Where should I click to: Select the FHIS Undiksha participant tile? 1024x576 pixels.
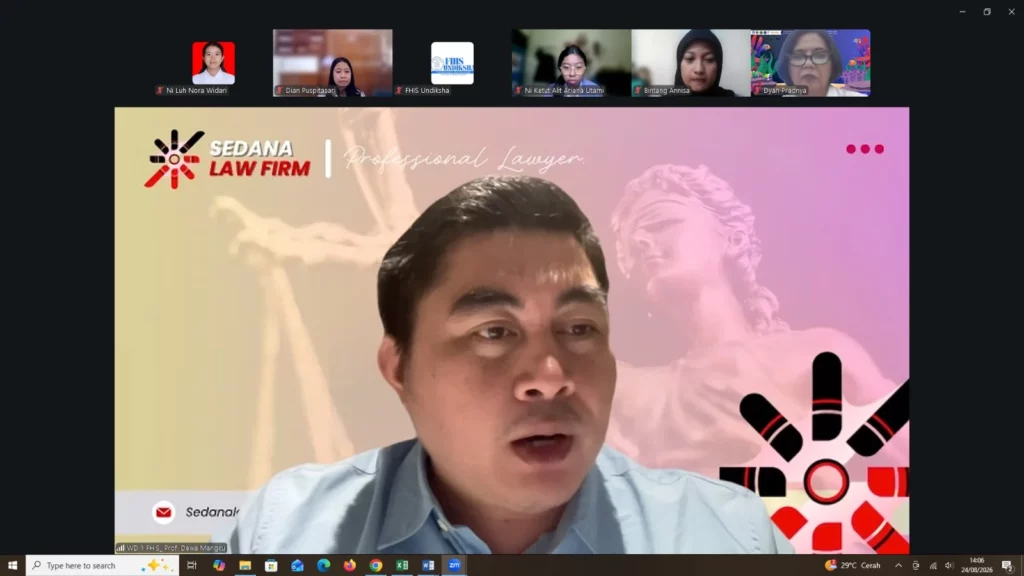(x=452, y=63)
